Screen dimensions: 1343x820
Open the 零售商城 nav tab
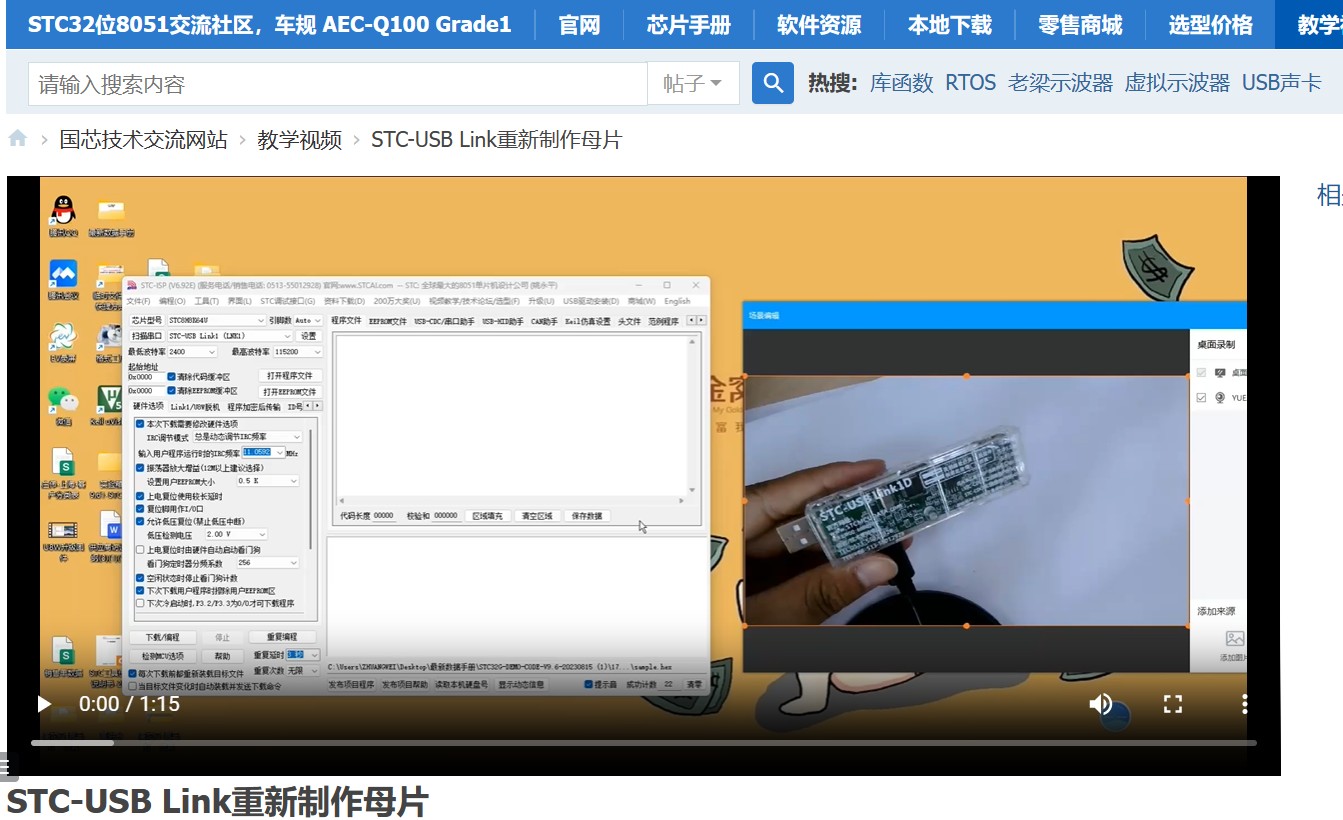click(x=1080, y=25)
